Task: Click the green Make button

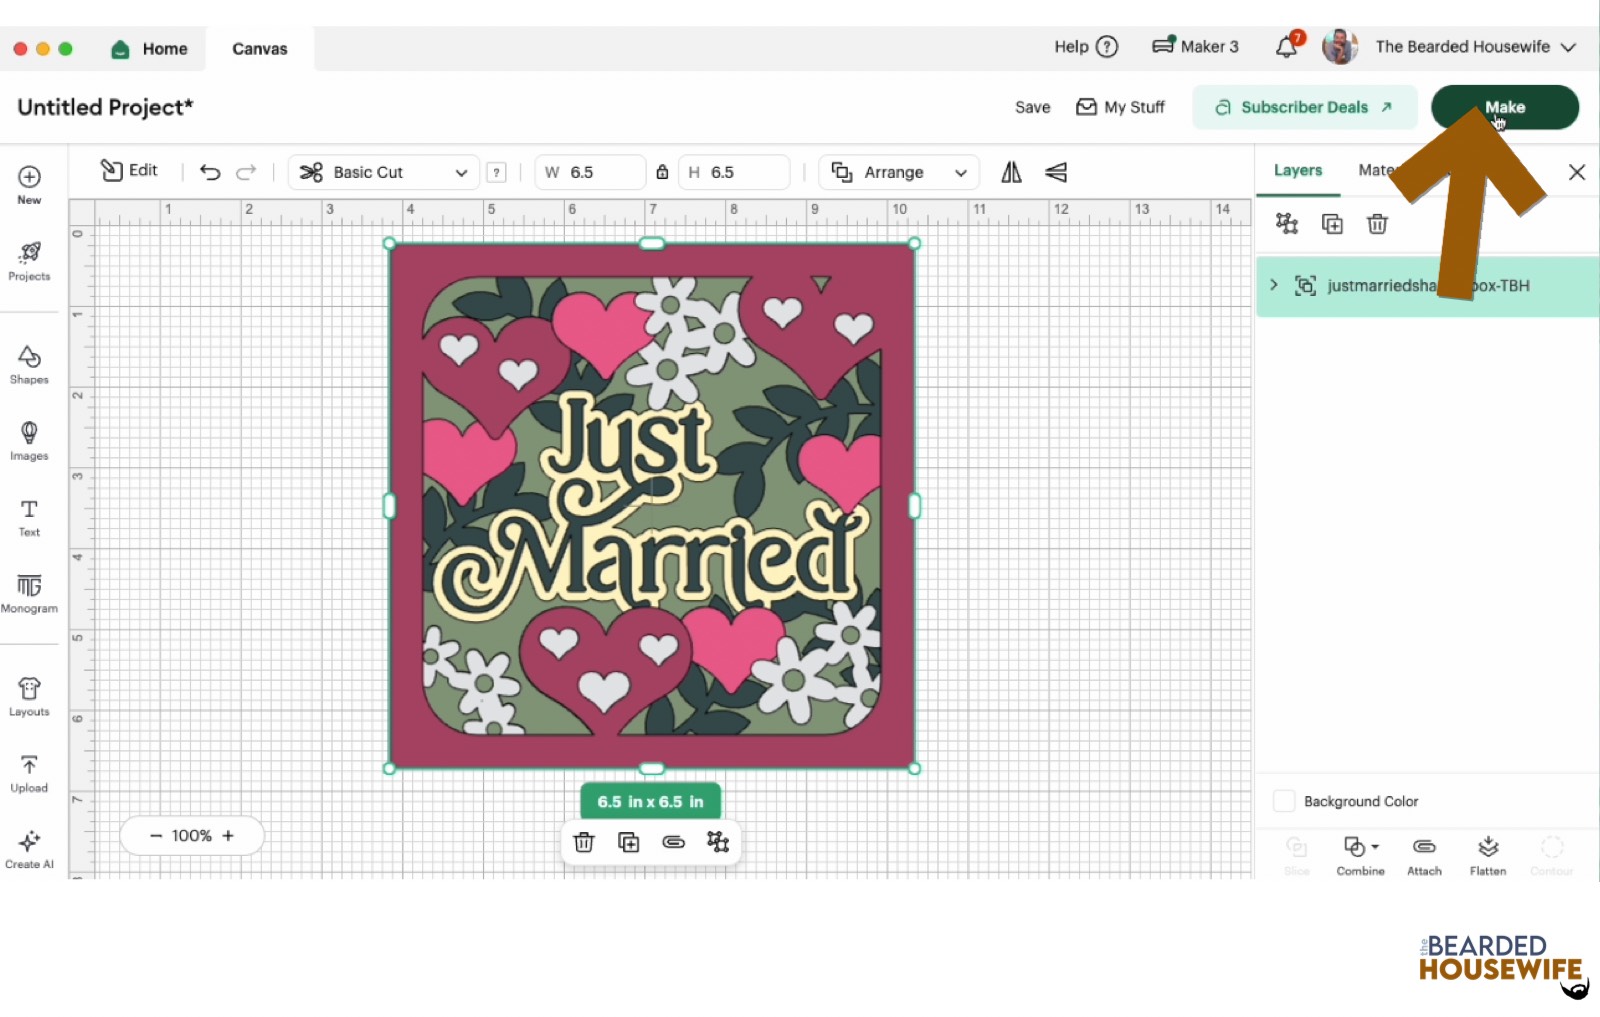Action: pyautogui.click(x=1504, y=107)
